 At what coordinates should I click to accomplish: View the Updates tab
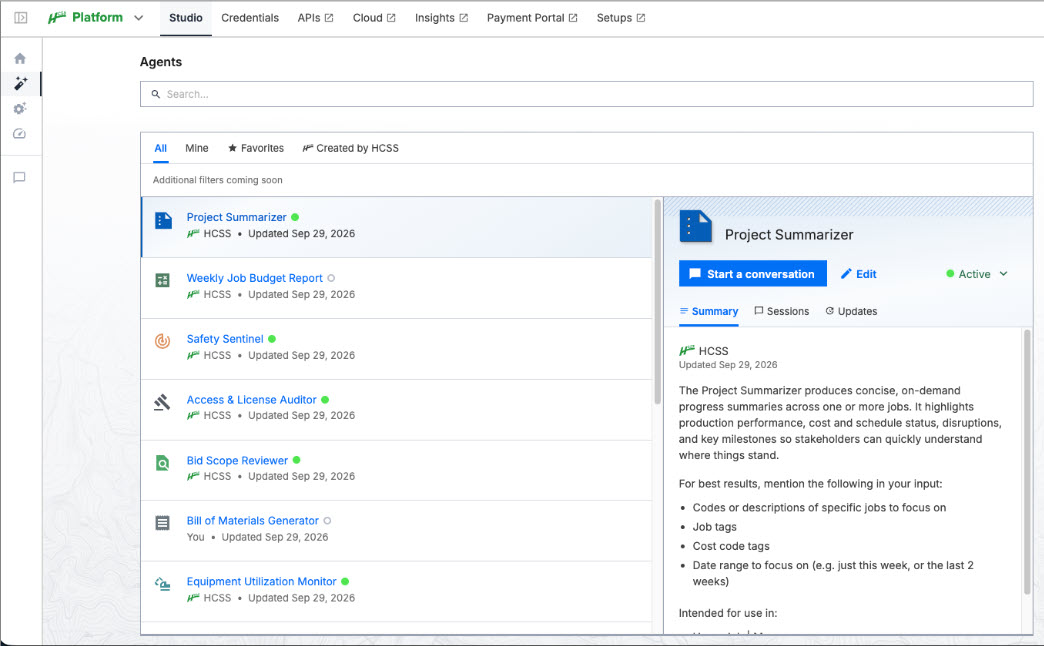click(x=852, y=312)
